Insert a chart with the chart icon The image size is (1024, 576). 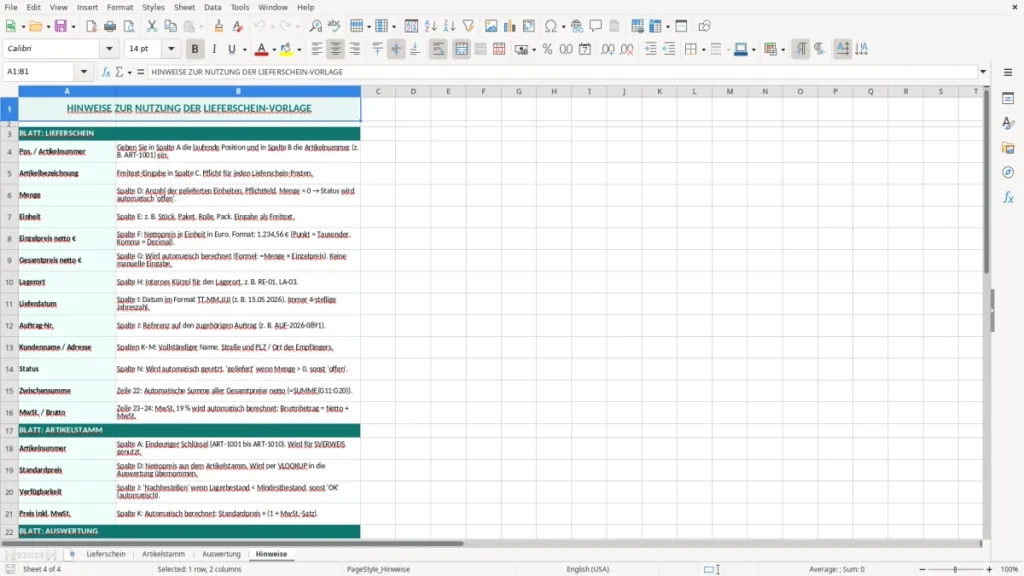[x=510, y=26]
